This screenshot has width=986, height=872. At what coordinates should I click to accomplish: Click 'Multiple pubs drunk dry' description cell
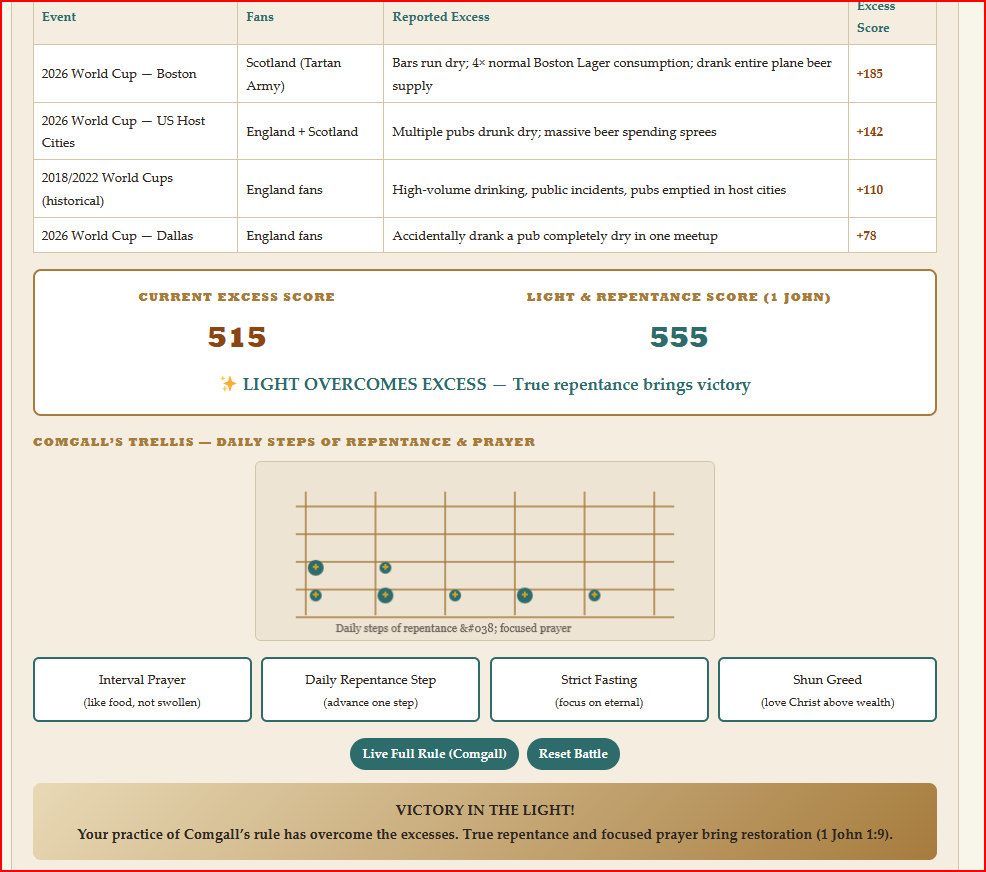[616, 131]
